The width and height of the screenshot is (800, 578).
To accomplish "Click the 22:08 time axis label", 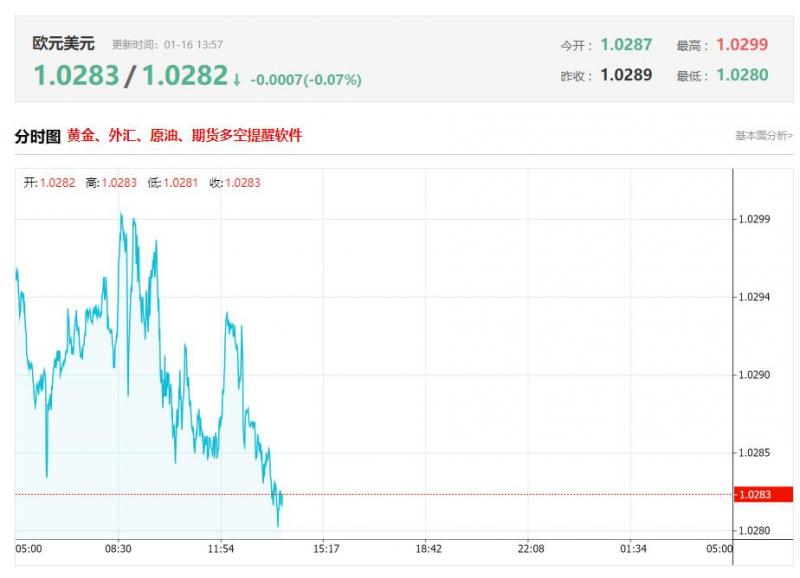I will [x=531, y=549].
